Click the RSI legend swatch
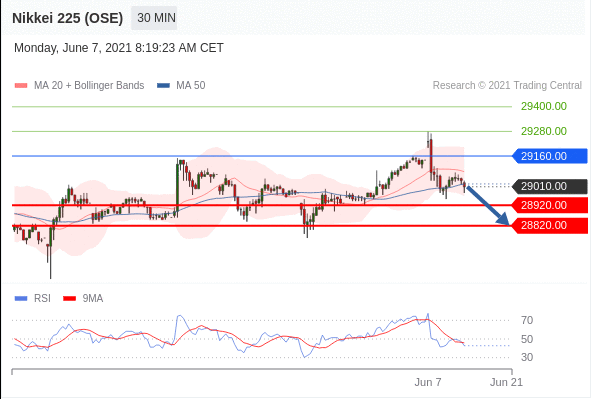601x401 pixels. [x=21, y=298]
